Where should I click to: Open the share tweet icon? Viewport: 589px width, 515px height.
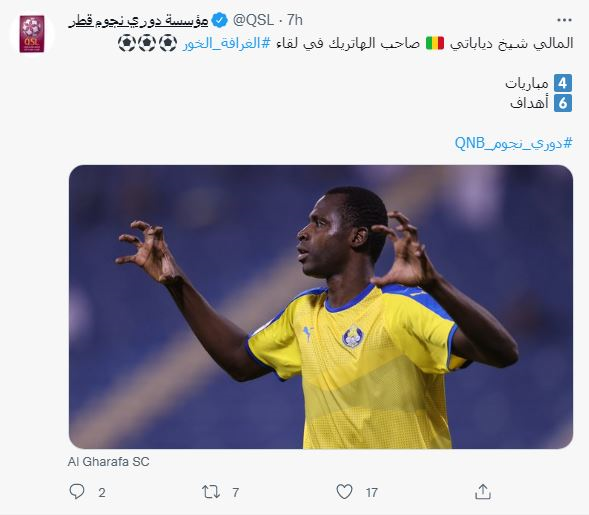coord(483,491)
